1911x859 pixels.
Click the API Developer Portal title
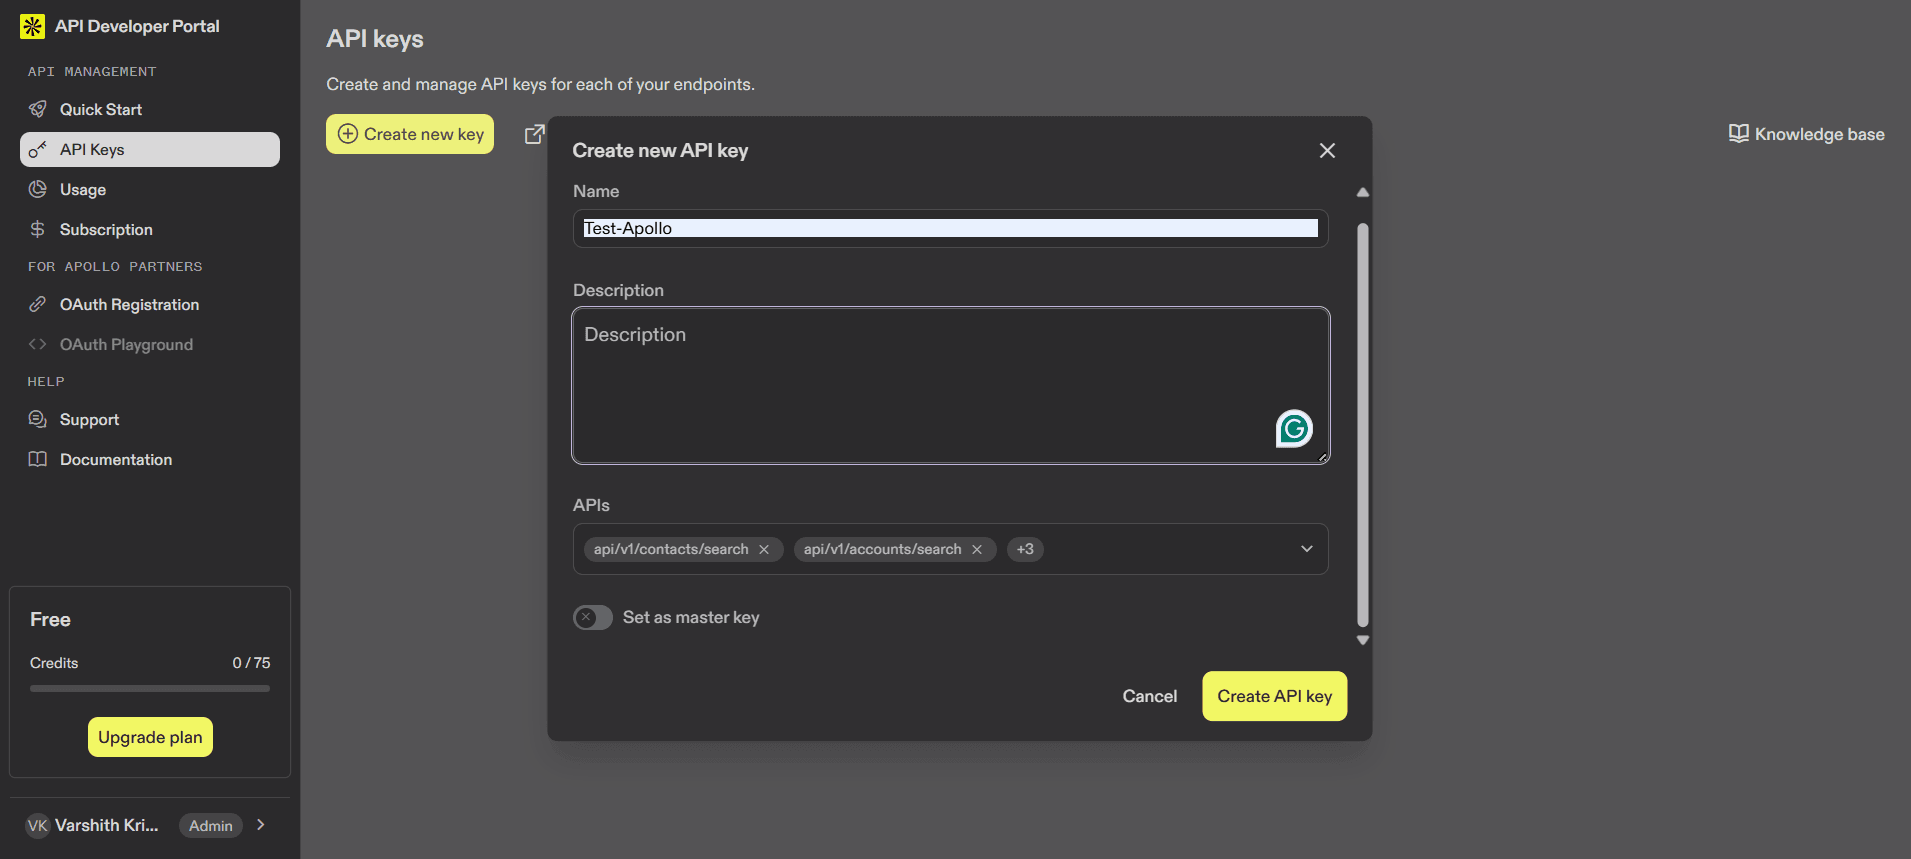tap(137, 26)
